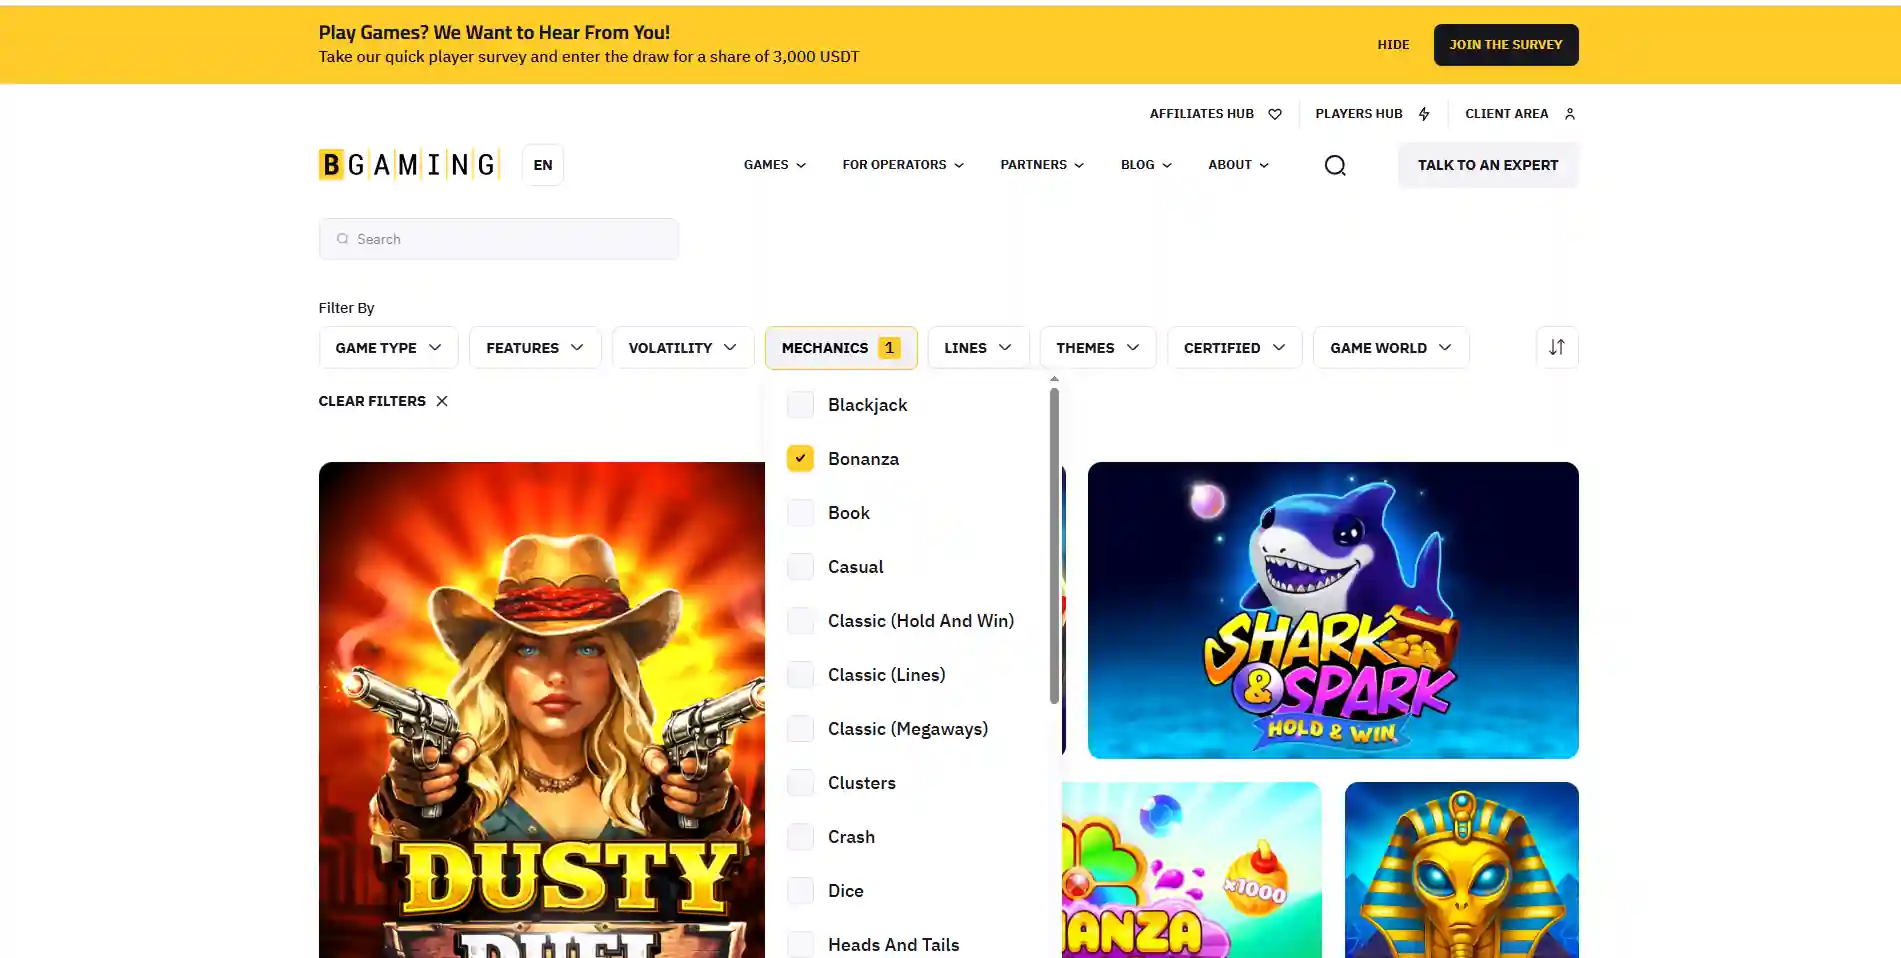1901x958 pixels.
Task: Open the About navigation menu
Action: [1238, 165]
